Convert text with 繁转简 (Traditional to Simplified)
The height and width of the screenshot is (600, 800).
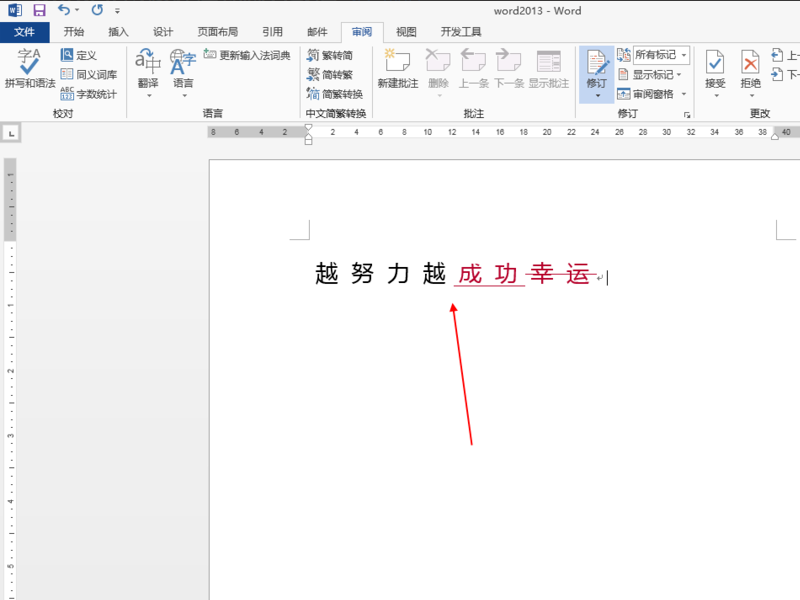tap(330, 55)
